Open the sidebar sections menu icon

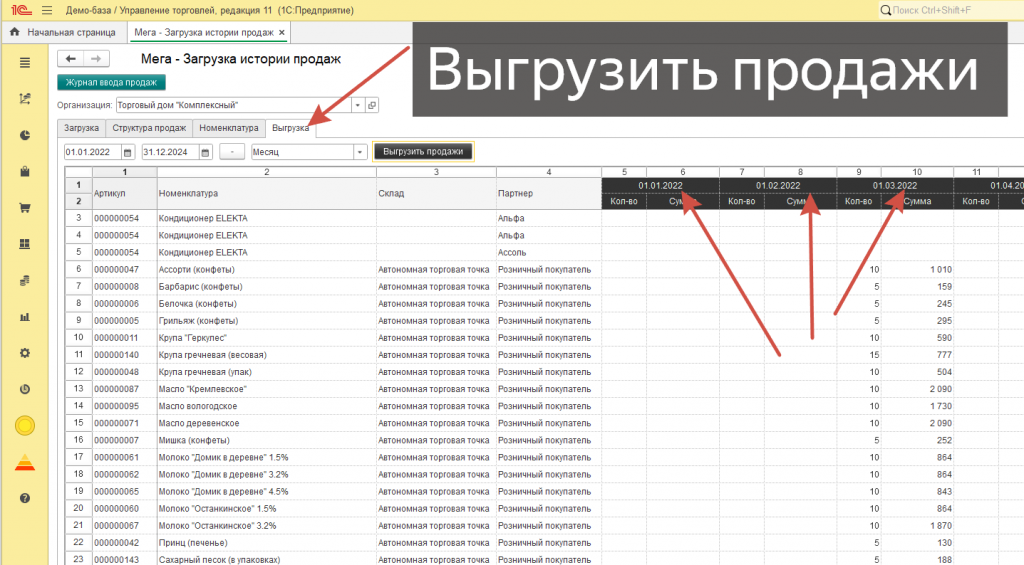coord(25,63)
